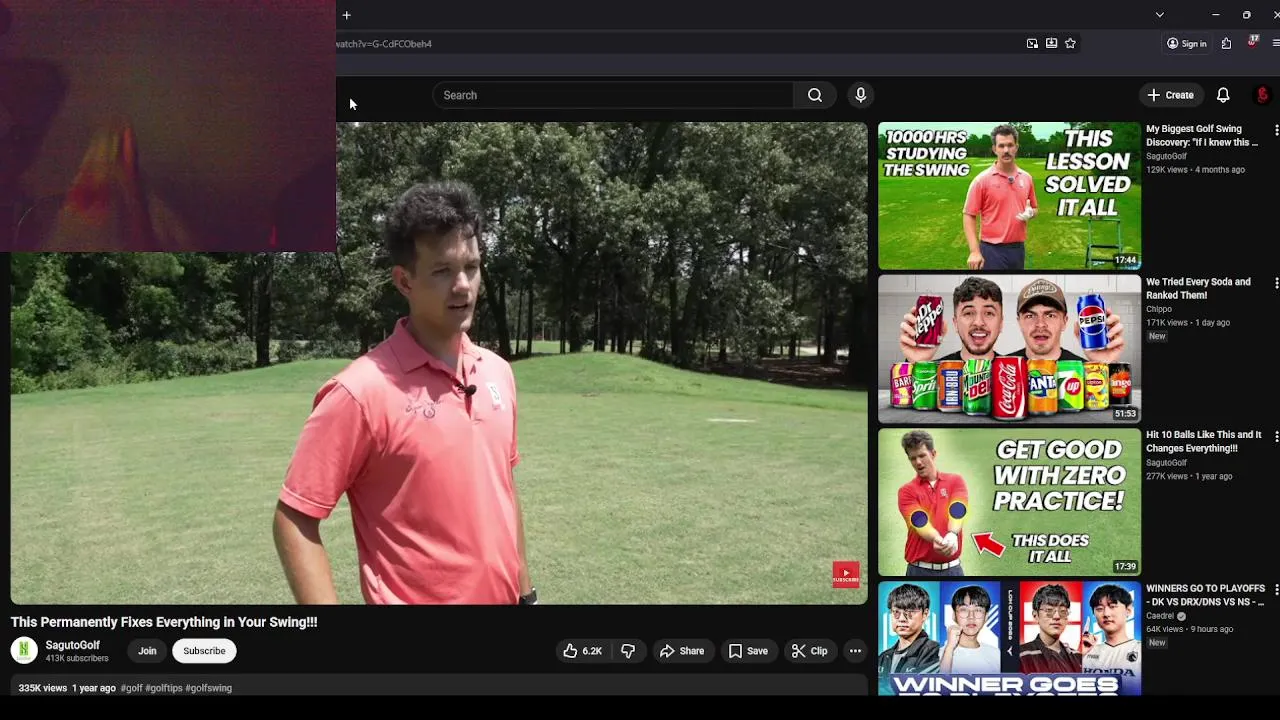Click '277K views • 1 year ago' text
This screenshot has height=720, width=1280.
tap(1189, 476)
